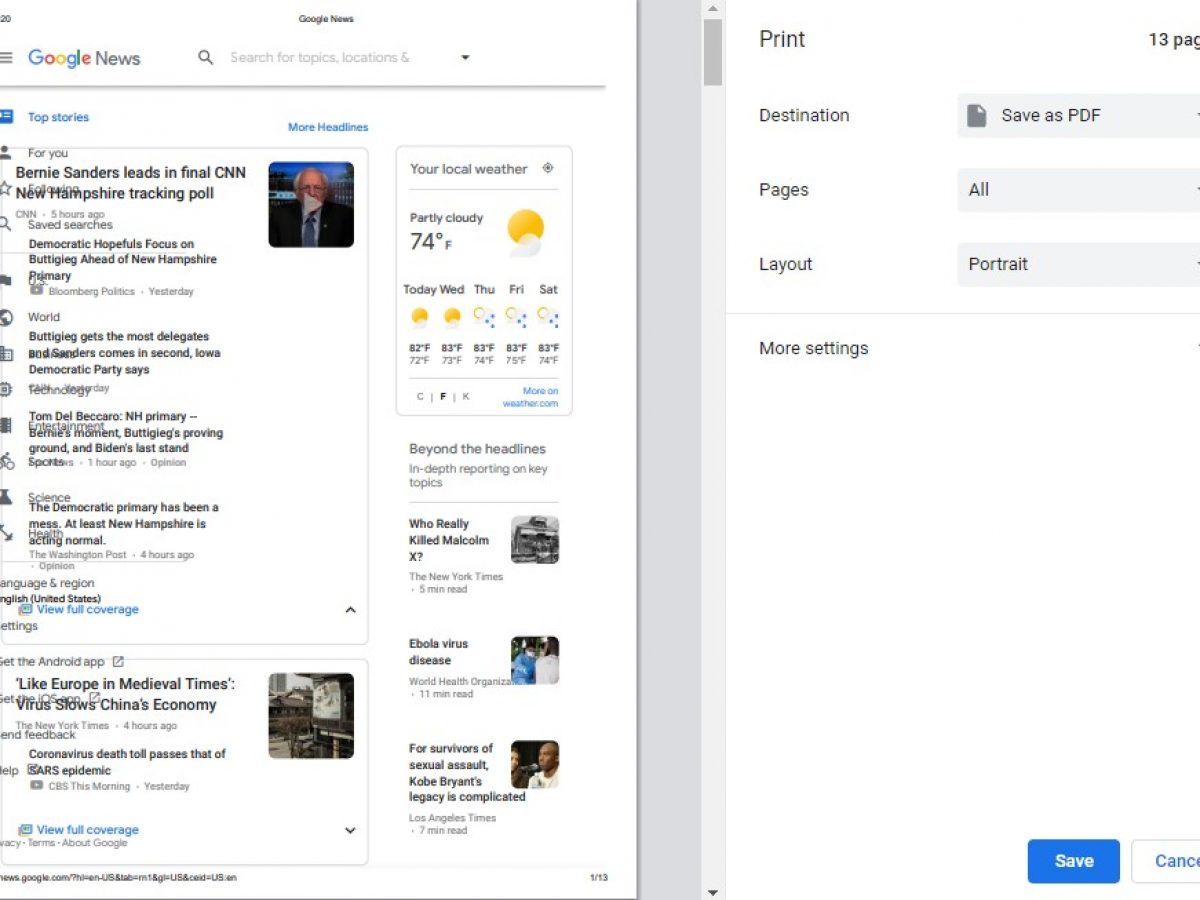
Task: Open the Layout Portrait dropdown
Action: tap(1079, 265)
